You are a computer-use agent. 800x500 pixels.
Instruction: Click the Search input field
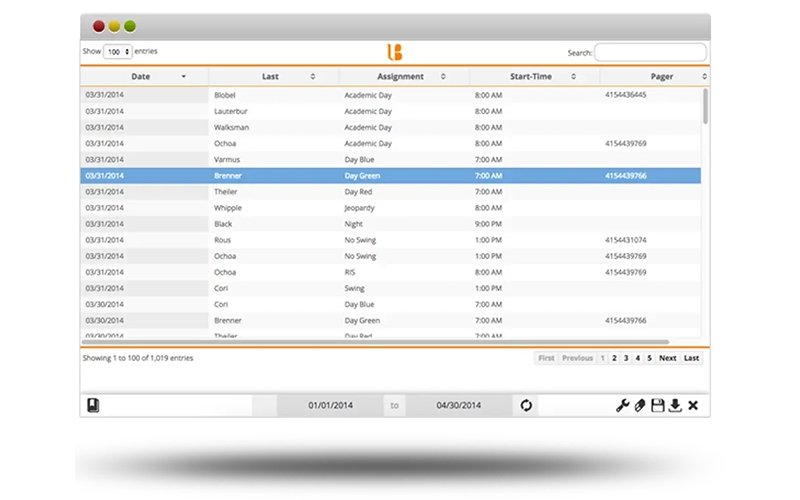click(650, 52)
